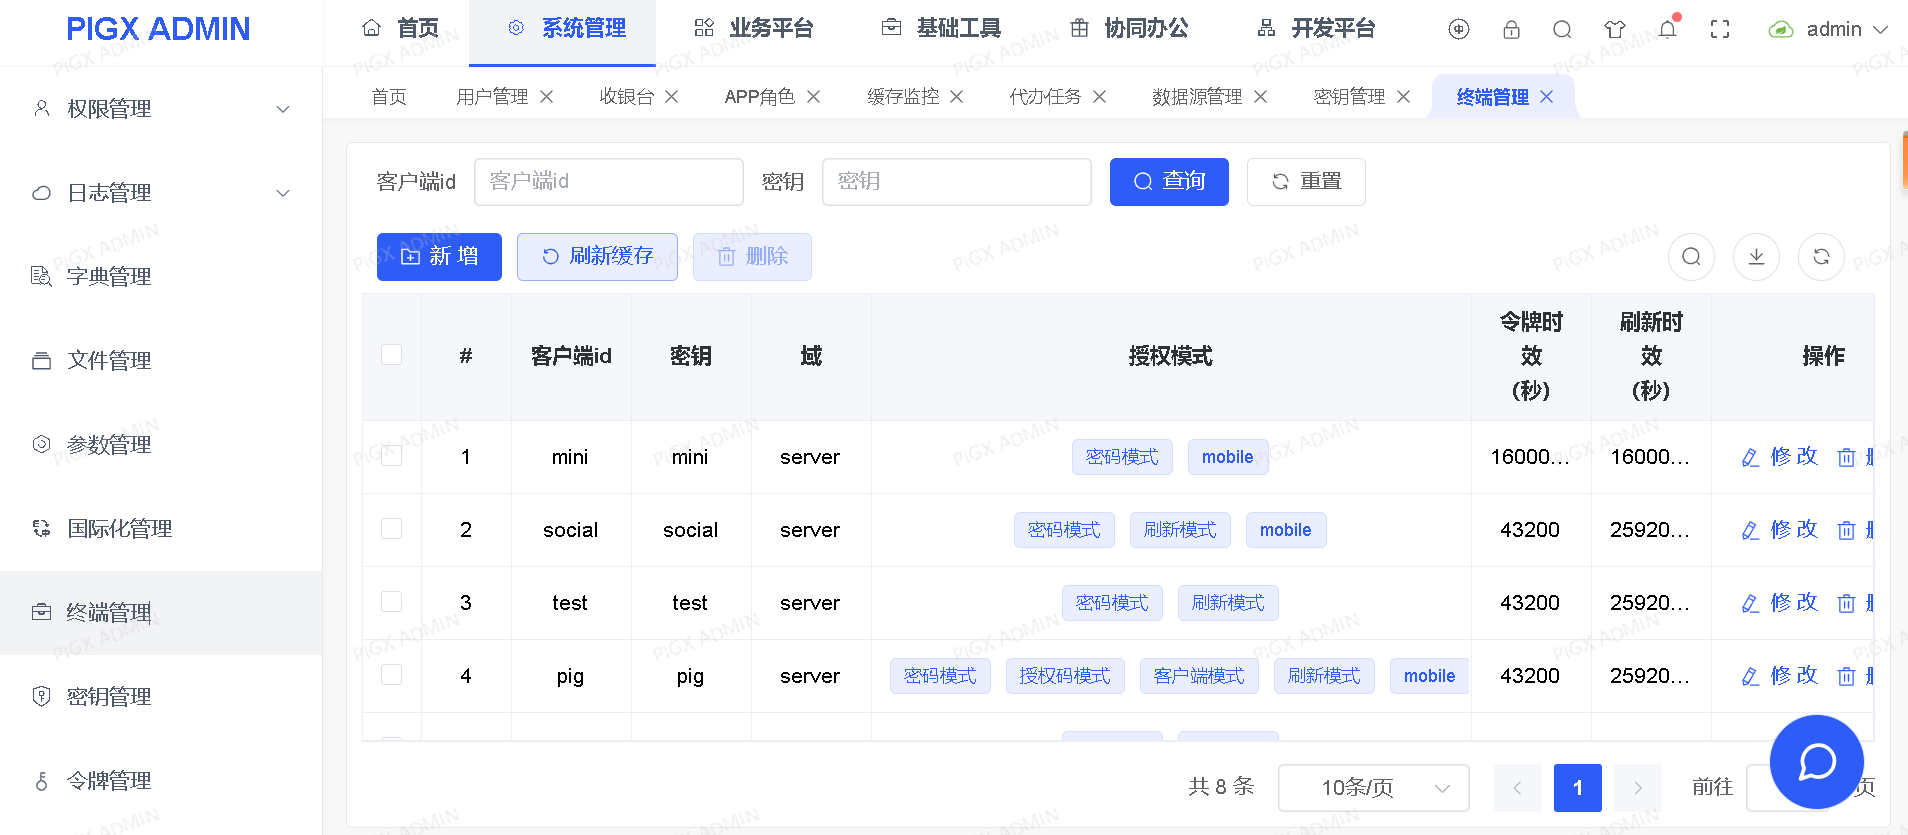The width and height of the screenshot is (1908, 835).
Task: Expand the 日志管理 sidebar menu
Action: [161, 193]
